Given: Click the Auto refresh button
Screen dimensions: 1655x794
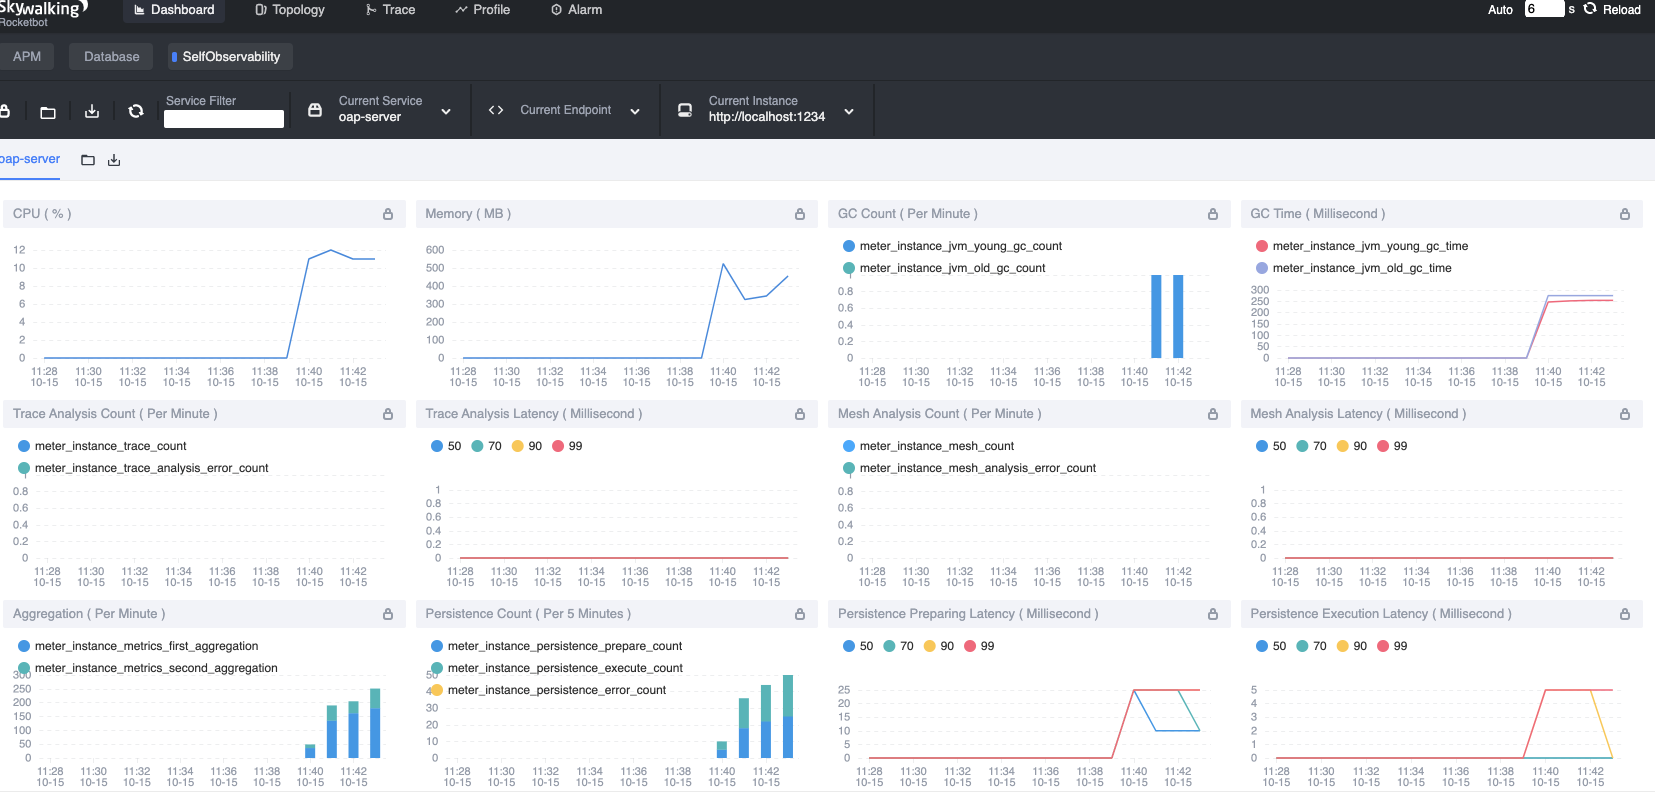Looking at the screenshot, I should point(1500,10).
